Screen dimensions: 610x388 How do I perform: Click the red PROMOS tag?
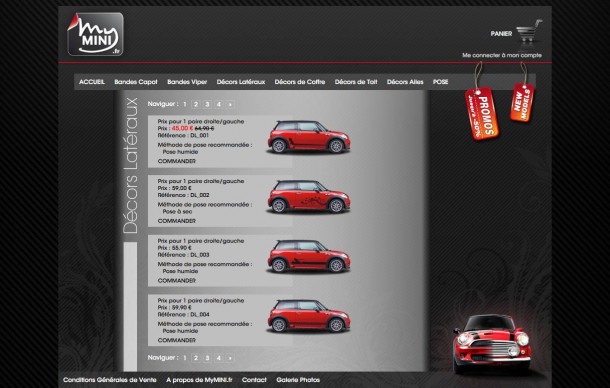click(482, 113)
